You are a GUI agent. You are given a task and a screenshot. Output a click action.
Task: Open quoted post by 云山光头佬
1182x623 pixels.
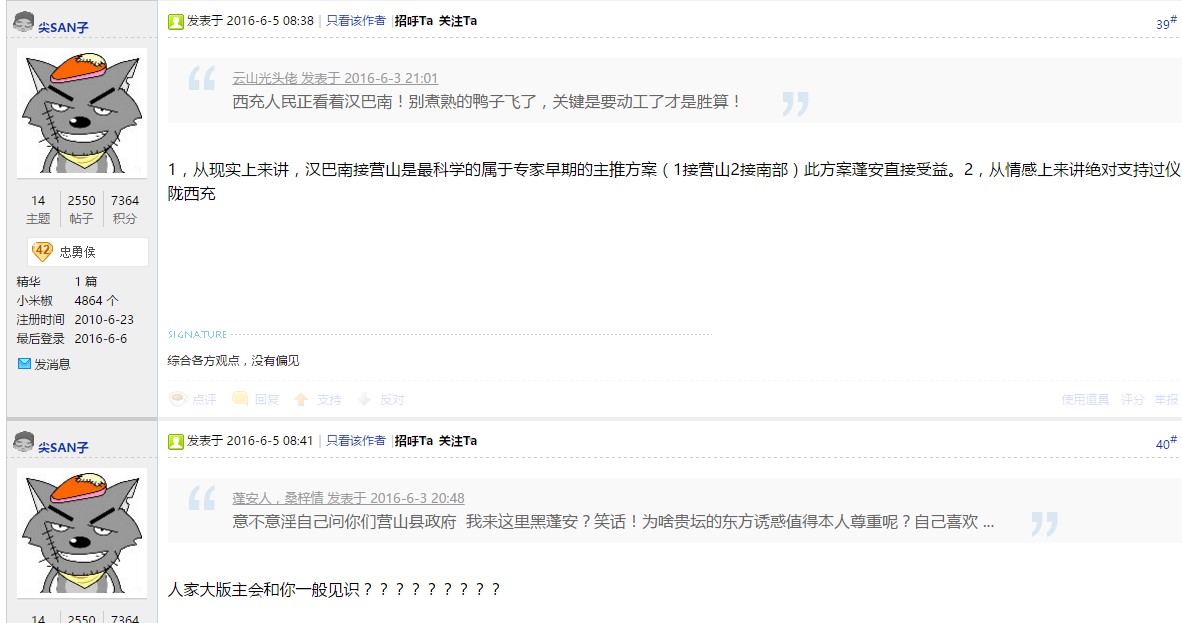(x=335, y=78)
